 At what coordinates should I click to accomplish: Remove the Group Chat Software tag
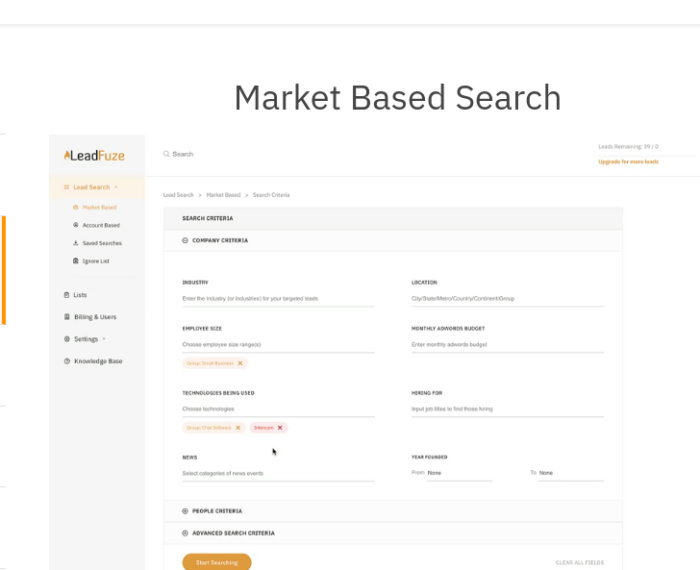click(x=237, y=427)
